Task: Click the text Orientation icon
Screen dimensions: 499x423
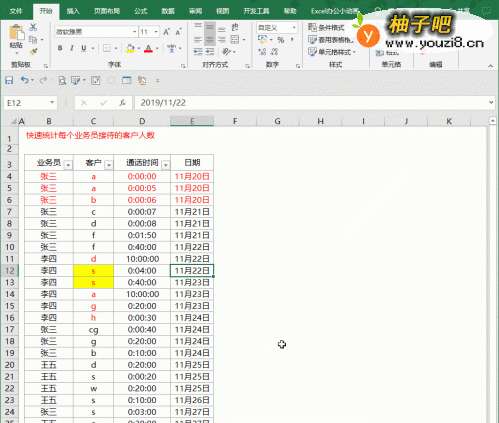Action: coord(227,52)
